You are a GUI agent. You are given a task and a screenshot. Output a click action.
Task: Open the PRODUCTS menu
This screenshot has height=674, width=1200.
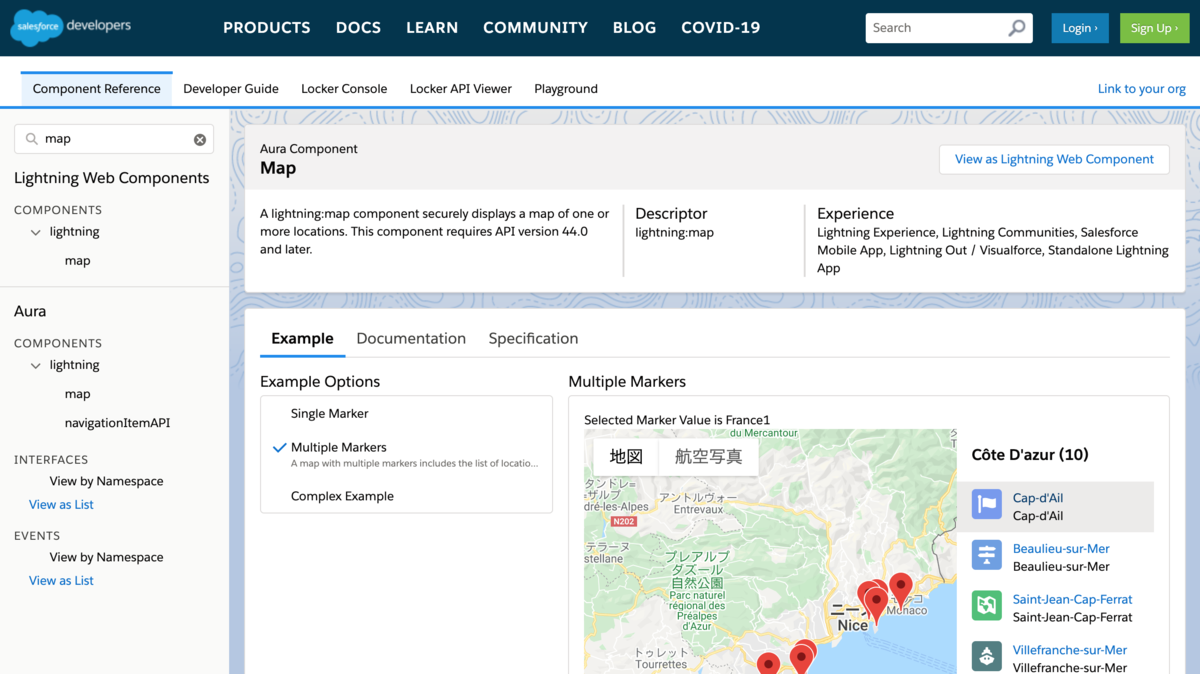266,28
